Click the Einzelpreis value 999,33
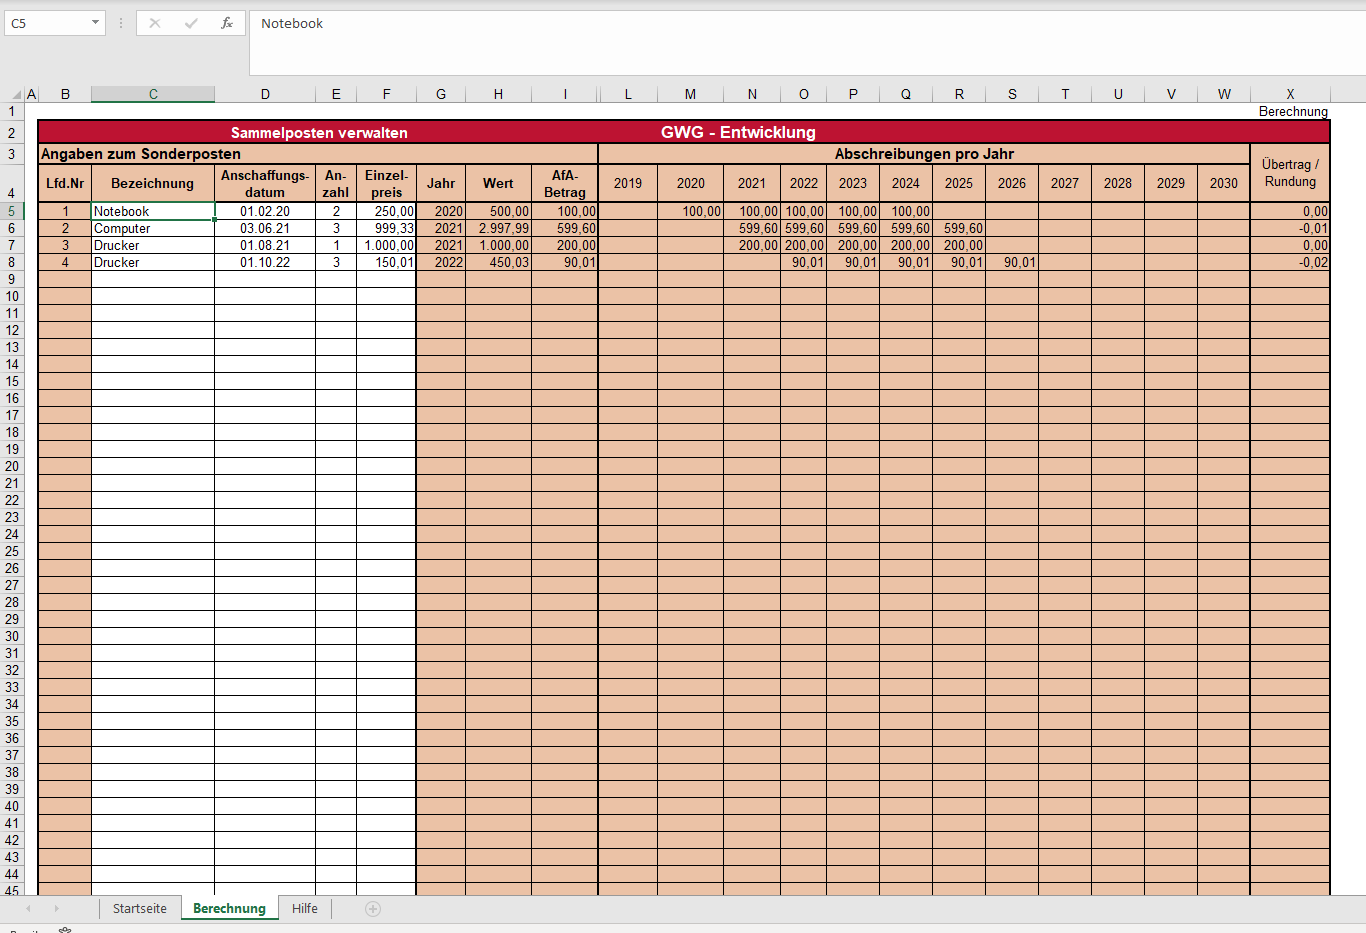 [386, 228]
